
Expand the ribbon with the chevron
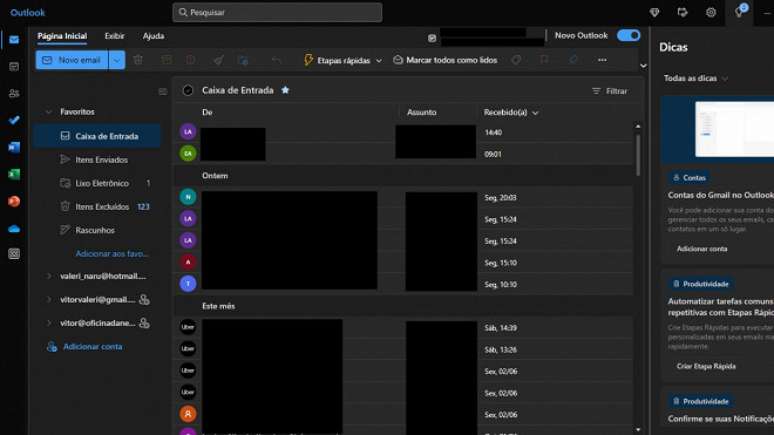click(x=643, y=66)
